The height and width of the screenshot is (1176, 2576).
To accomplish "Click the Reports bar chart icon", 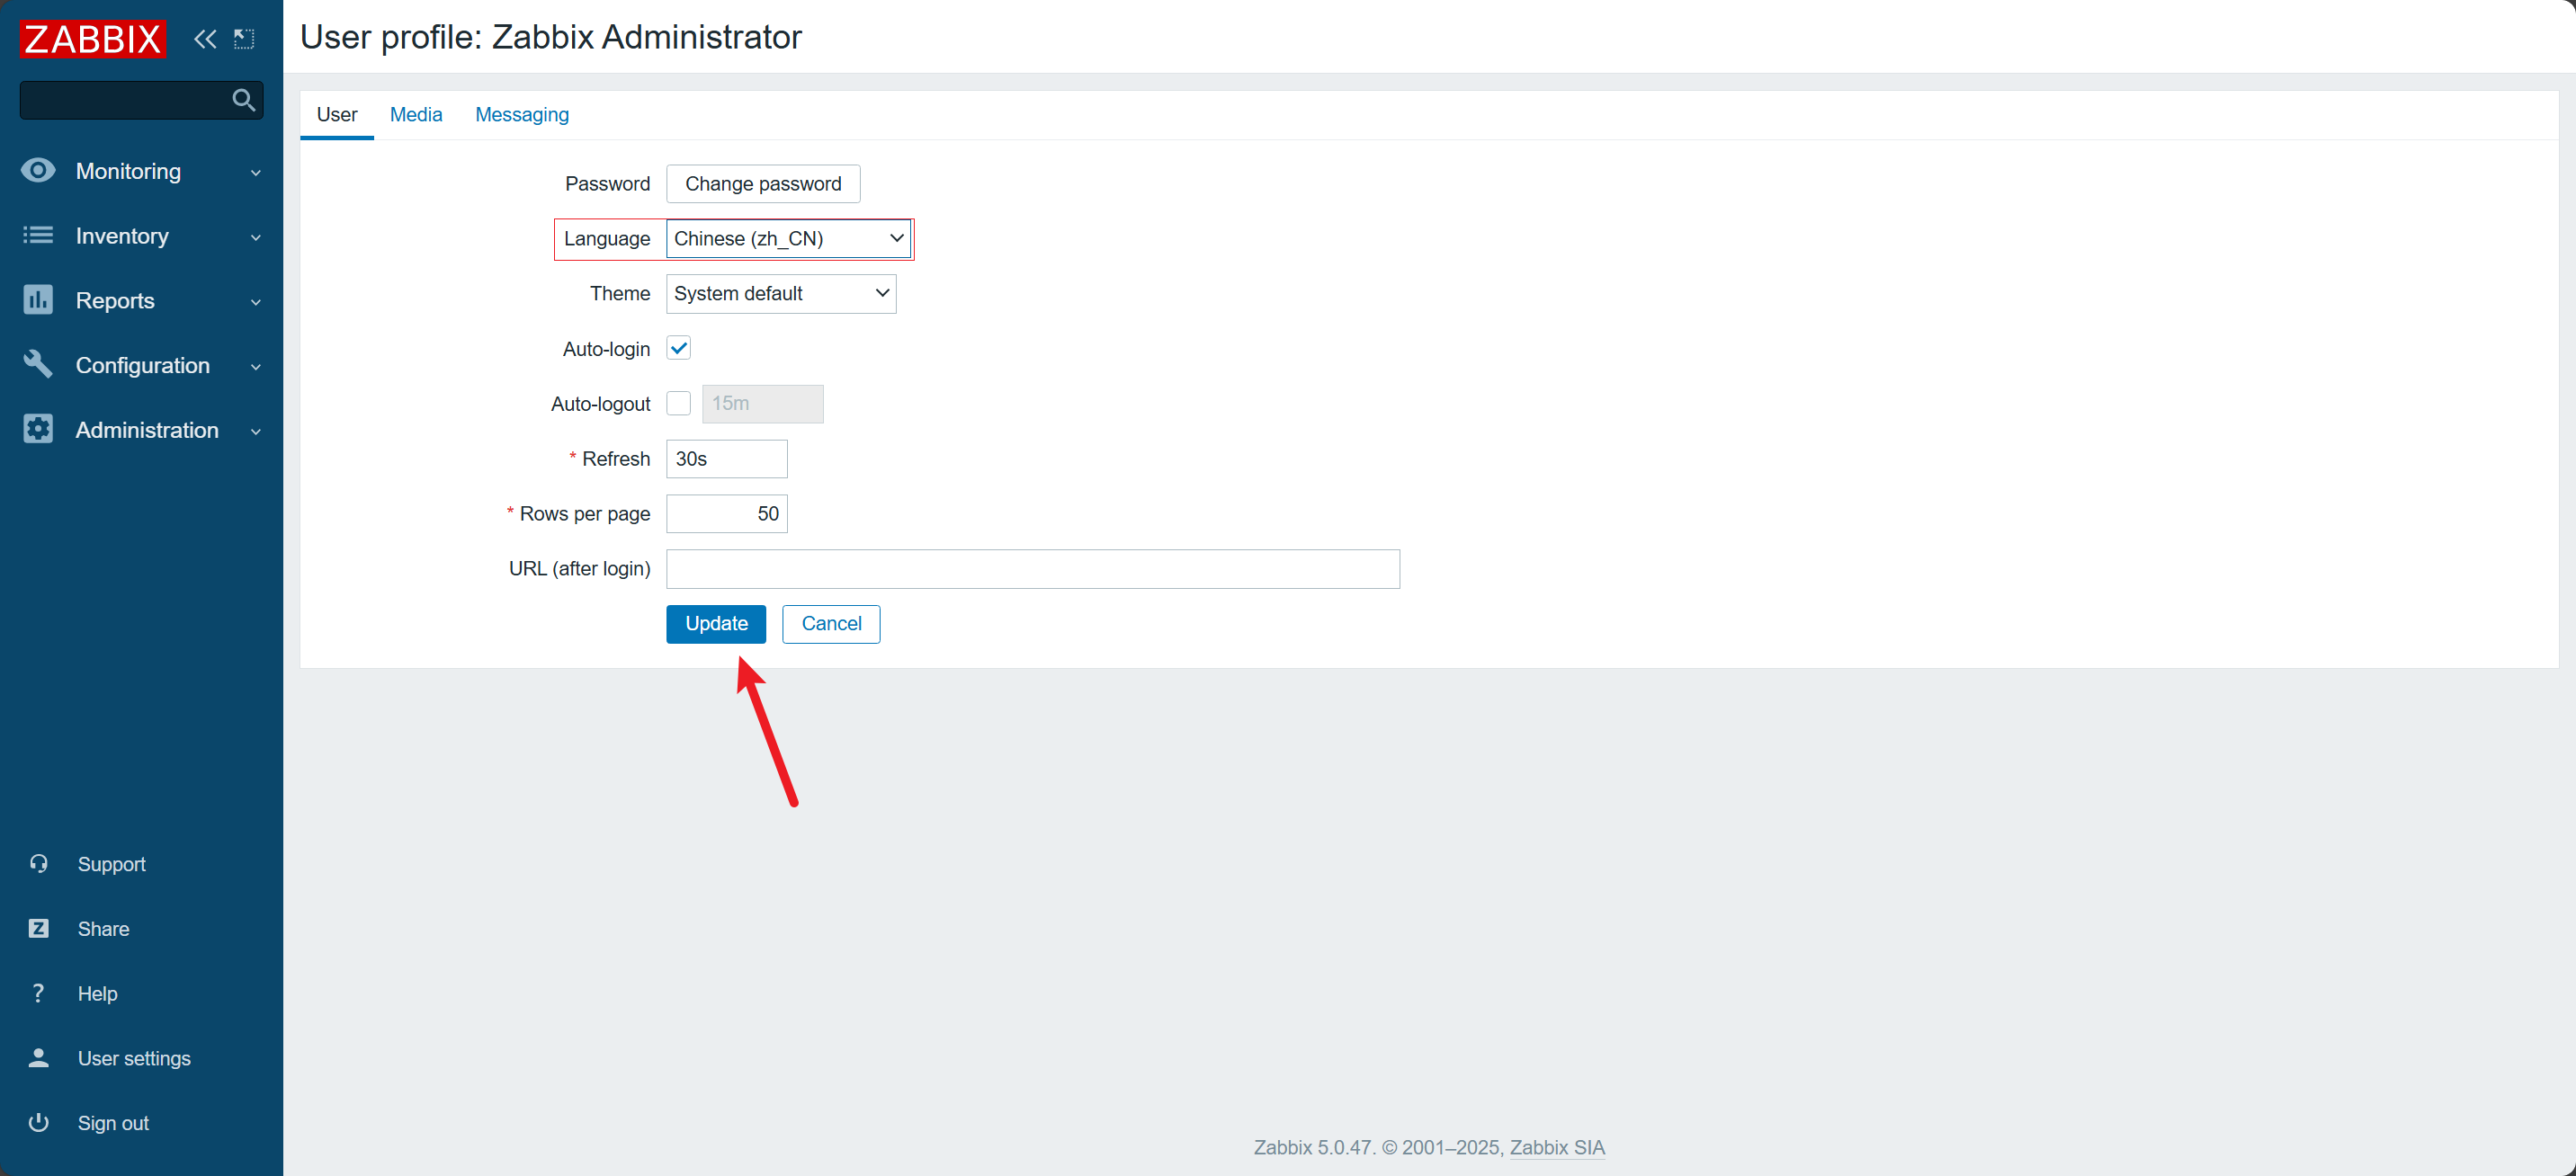I will click(38, 300).
